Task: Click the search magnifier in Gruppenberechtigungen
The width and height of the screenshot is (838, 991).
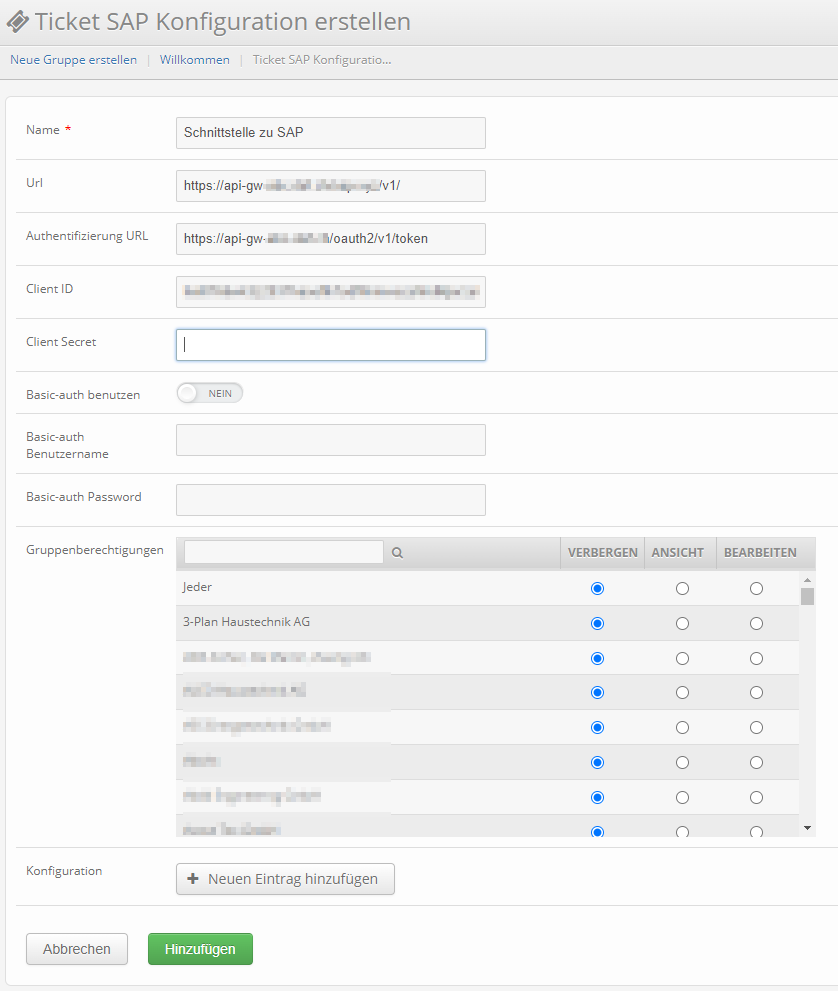Action: (397, 553)
